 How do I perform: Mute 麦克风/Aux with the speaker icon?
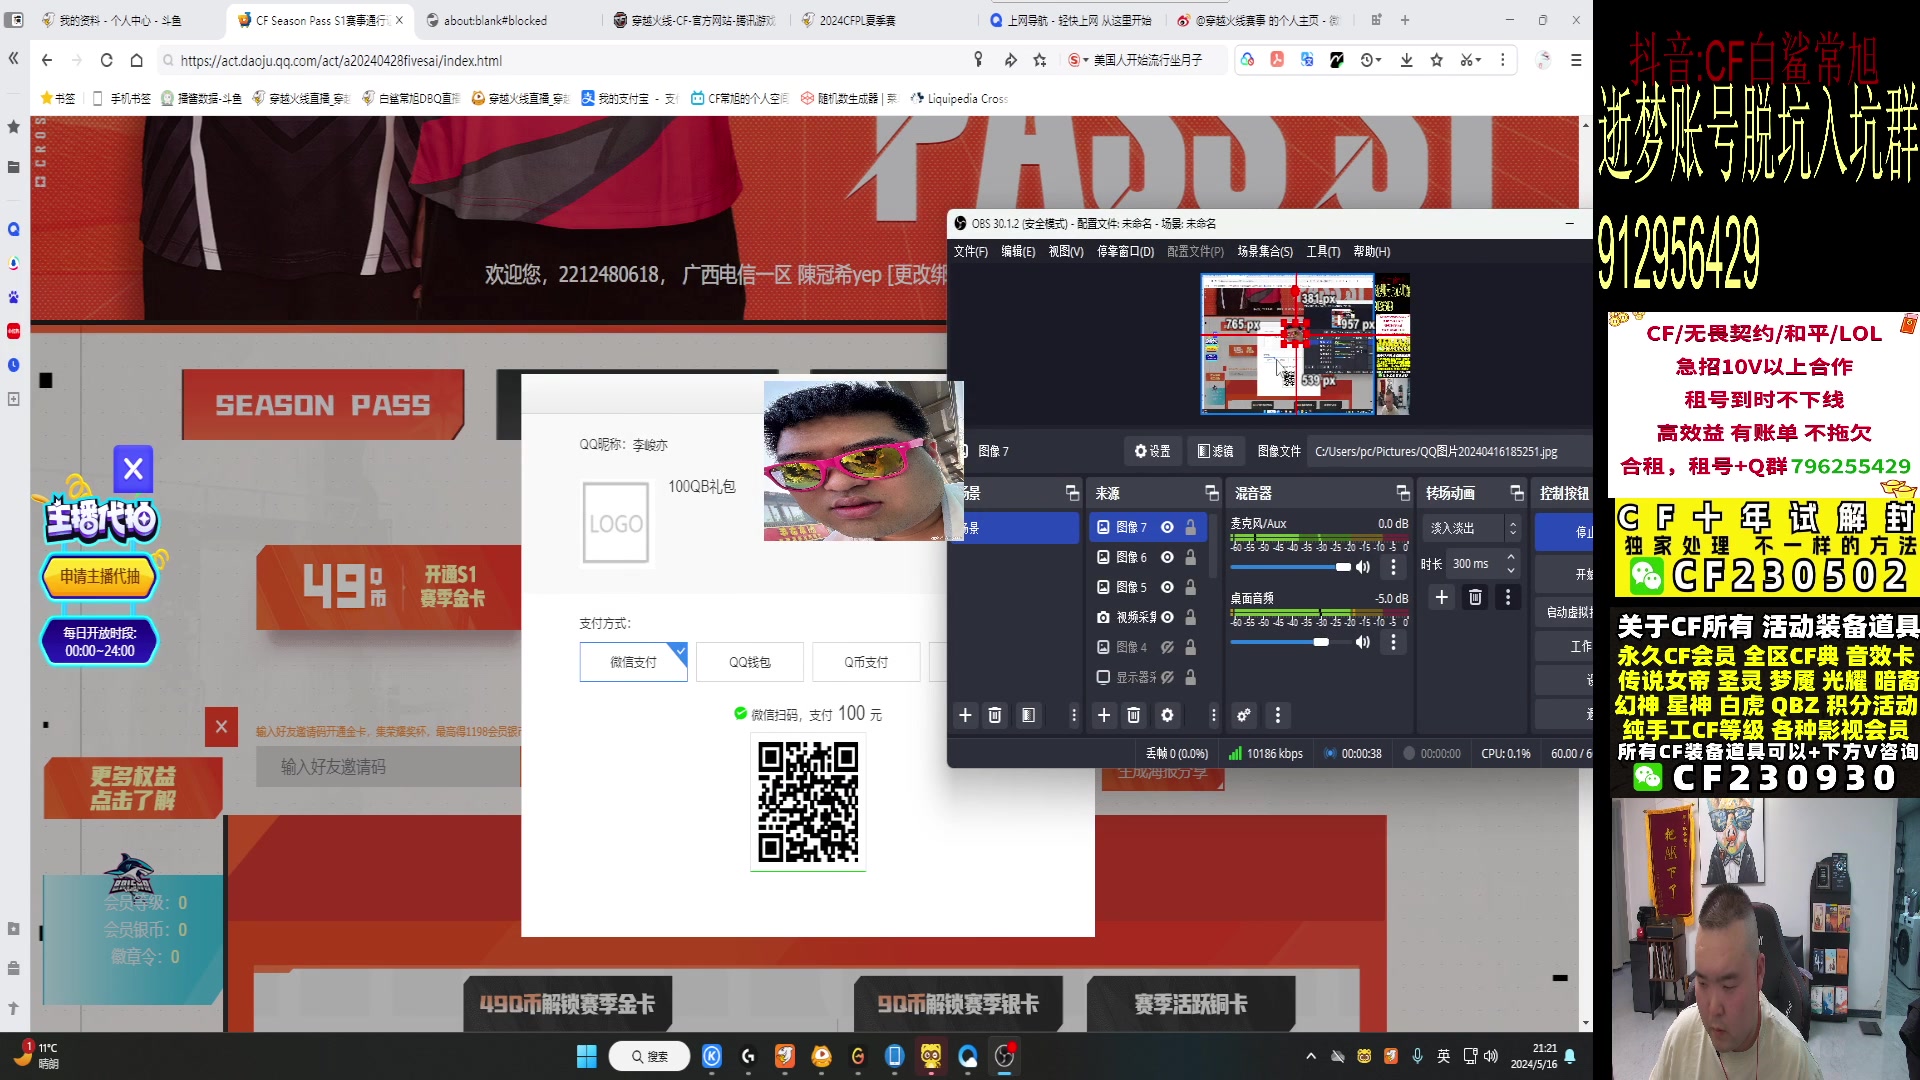[x=1362, y=567]
